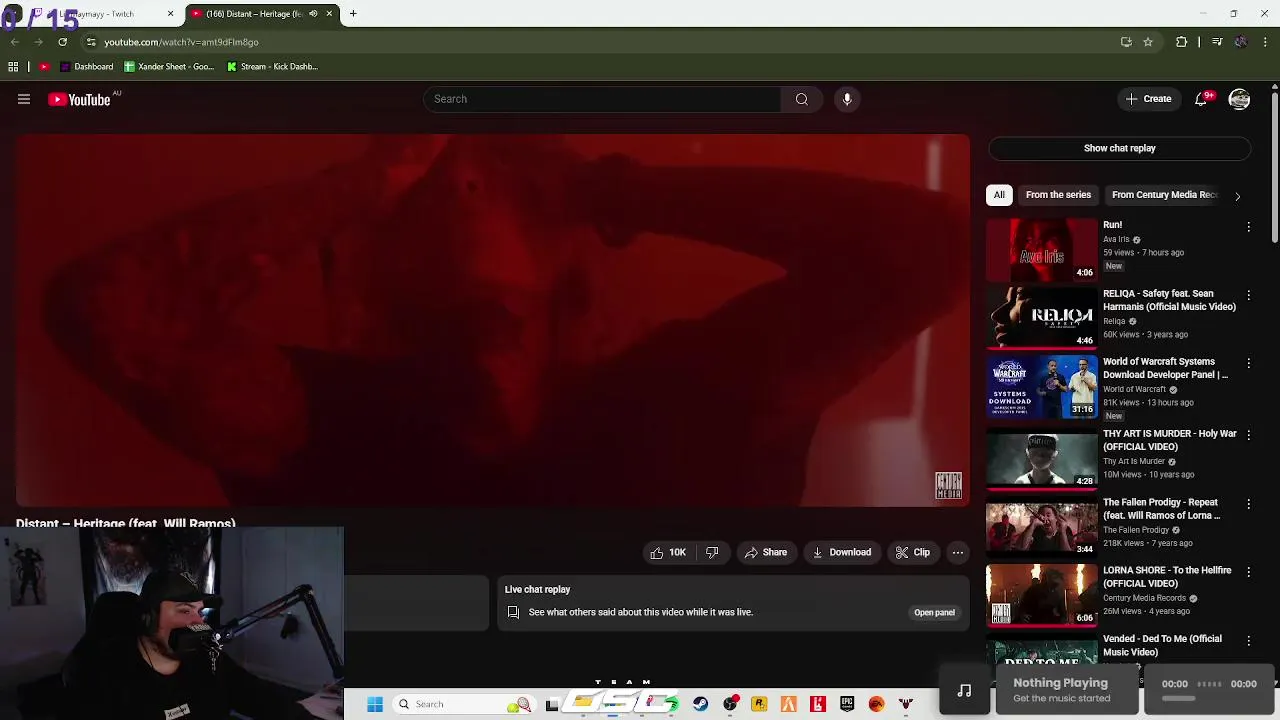Viewport: 1280px width, 720px height.
Task: Click the music note widget icon
Action: pyautogui.click(x=964, y=691)
